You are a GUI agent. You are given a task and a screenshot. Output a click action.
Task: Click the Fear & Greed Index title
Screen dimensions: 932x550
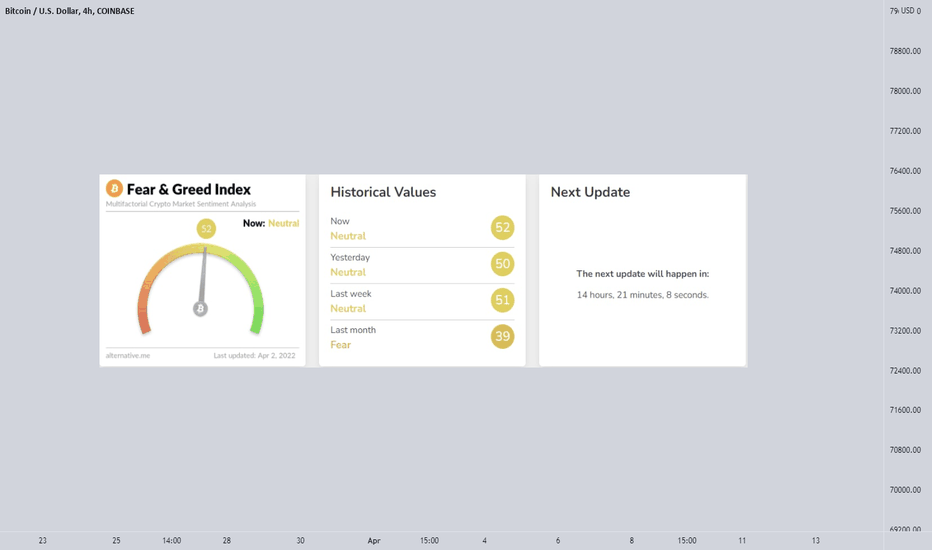tap(188, 189)
